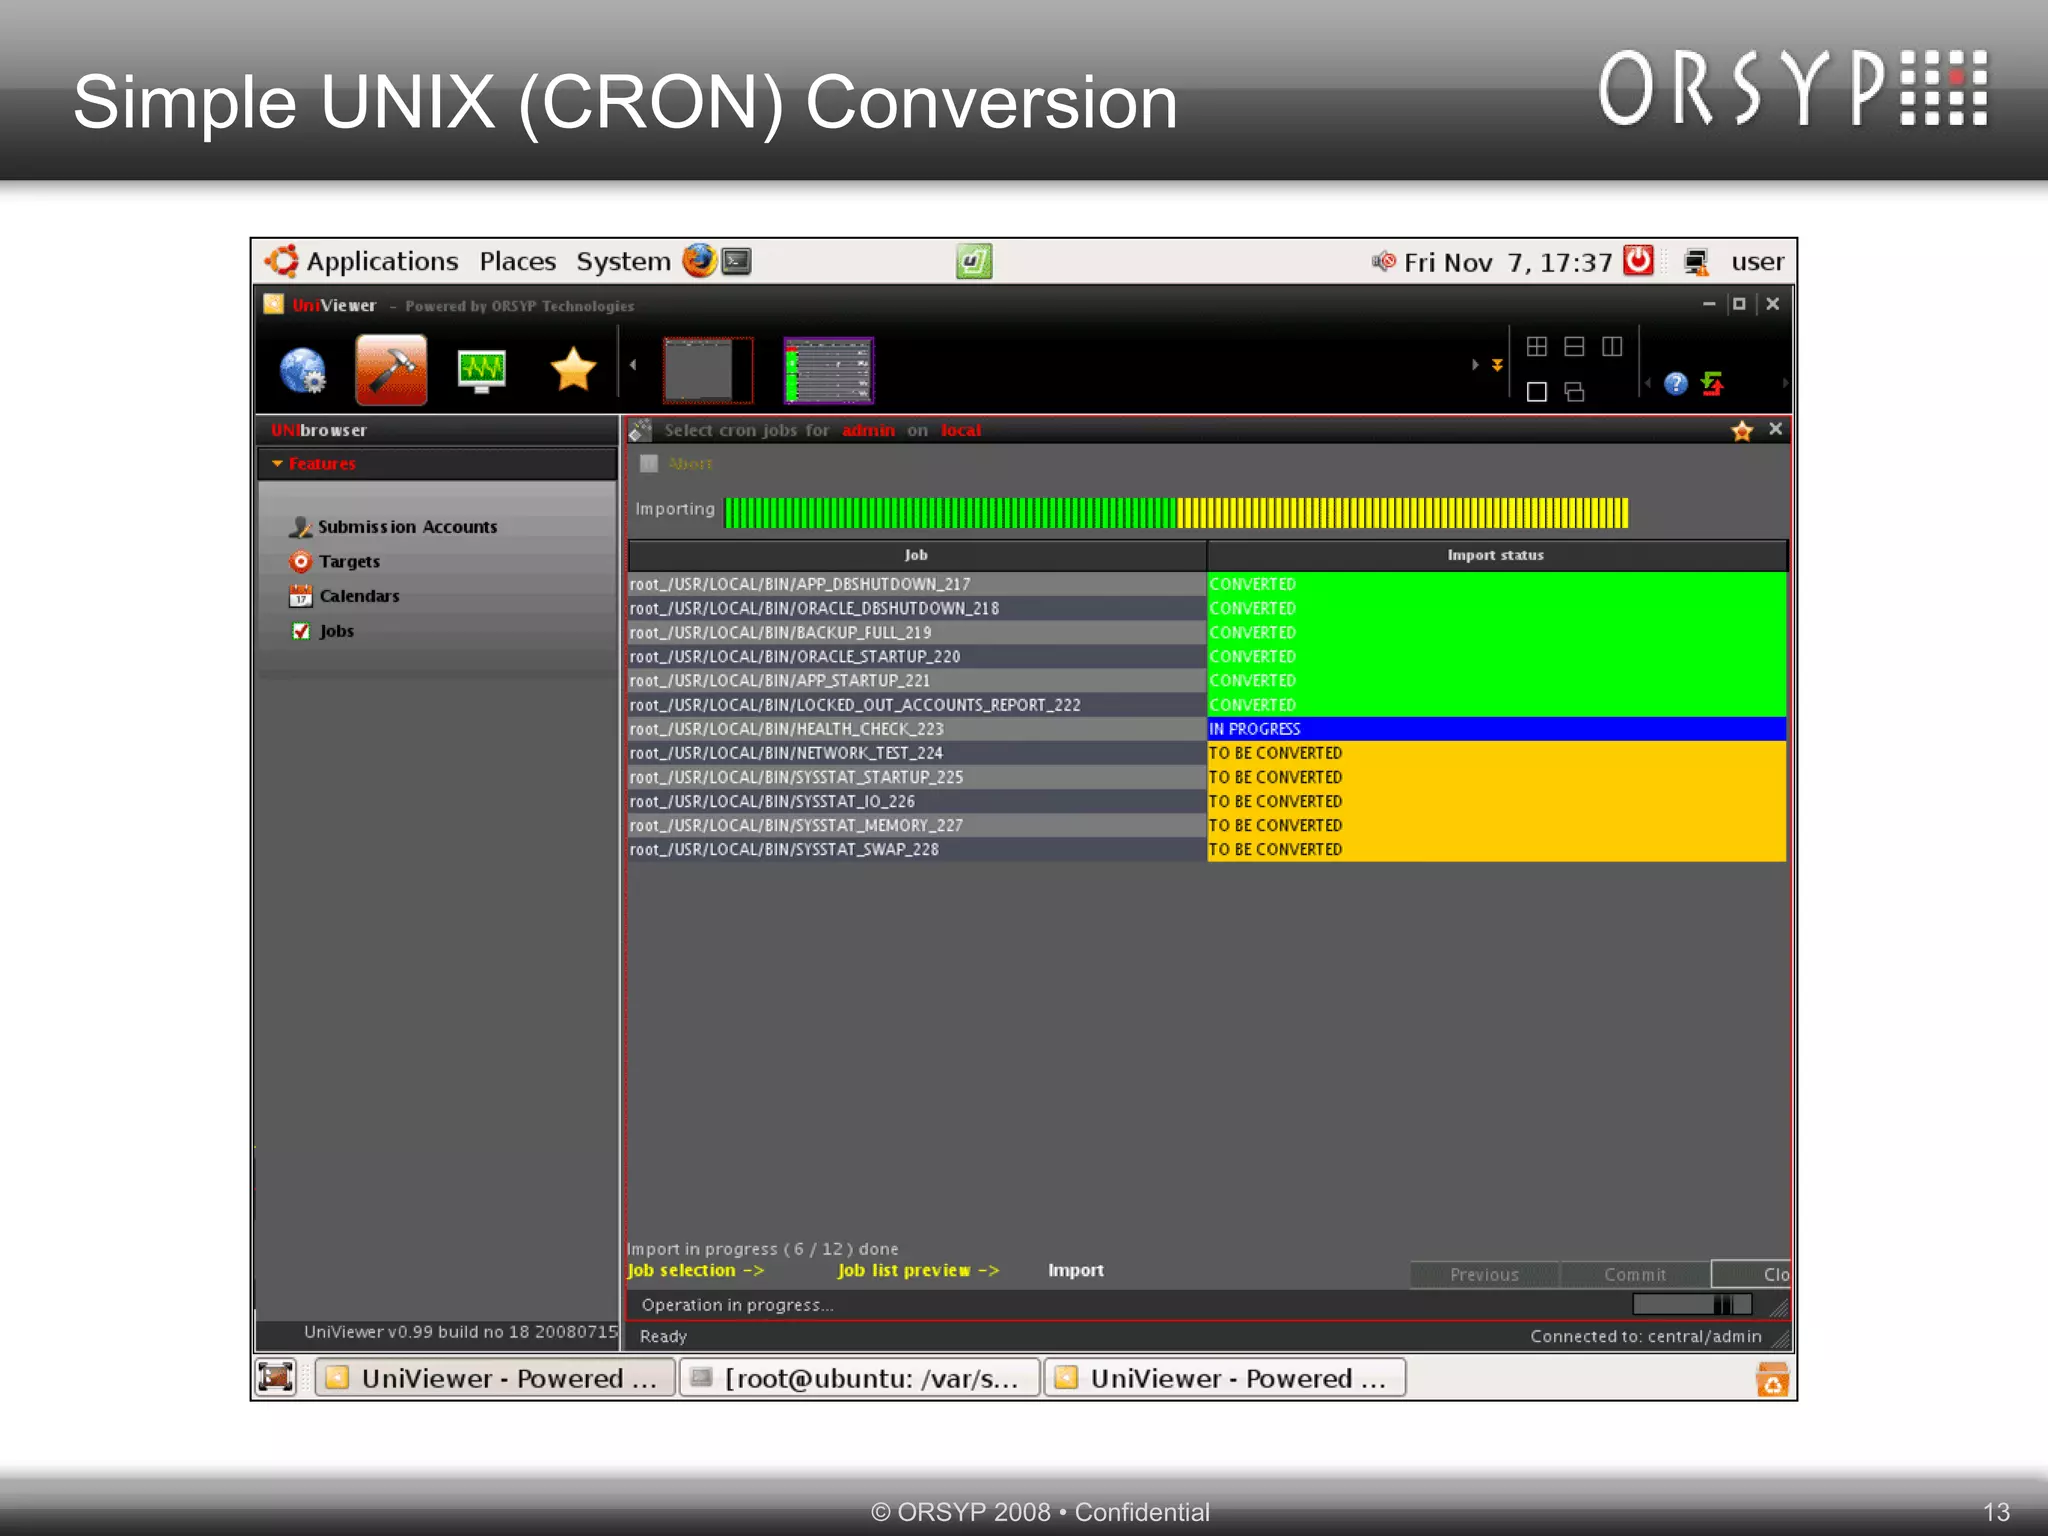
Task: Open the terminal launcher icon in top panel
Action: [x=737, y=261]
